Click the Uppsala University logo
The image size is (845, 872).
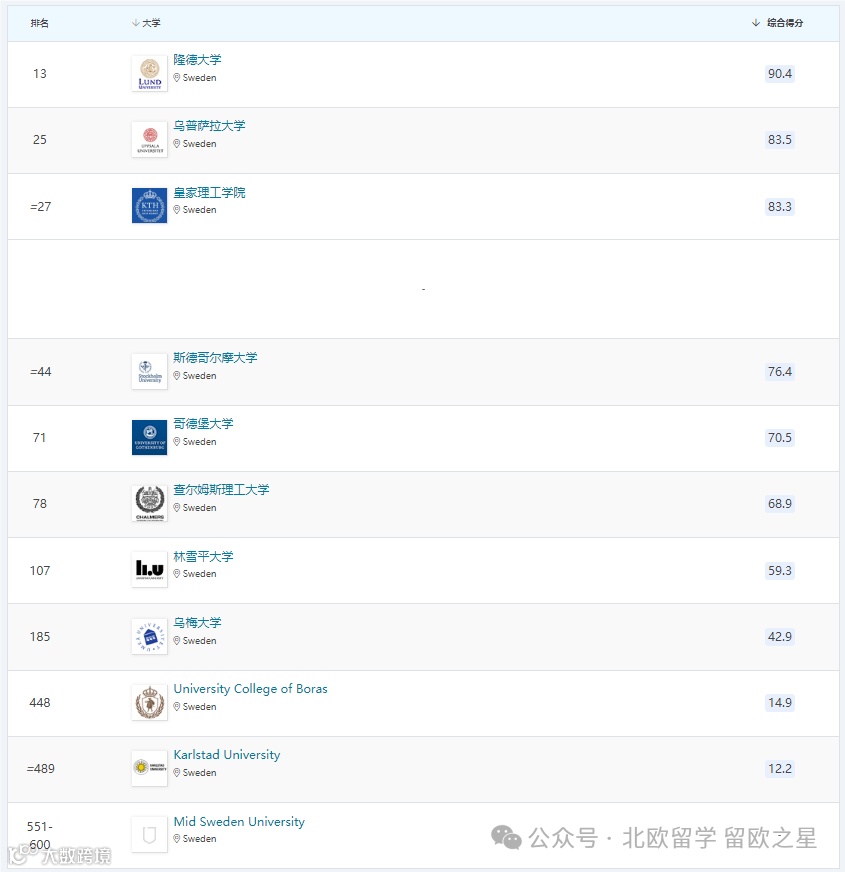click(150, 140)
